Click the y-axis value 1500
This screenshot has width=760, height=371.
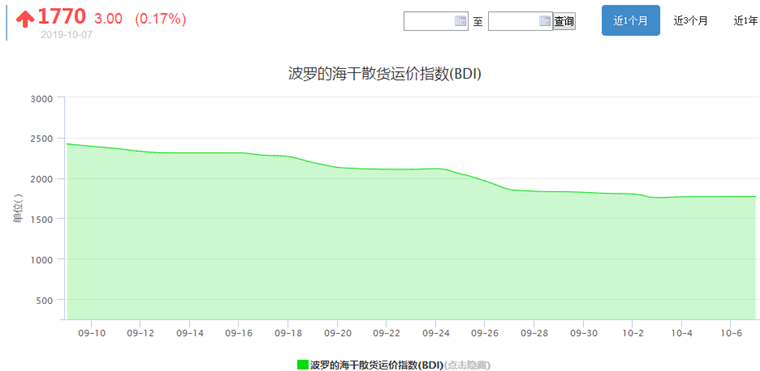[41, 219]
